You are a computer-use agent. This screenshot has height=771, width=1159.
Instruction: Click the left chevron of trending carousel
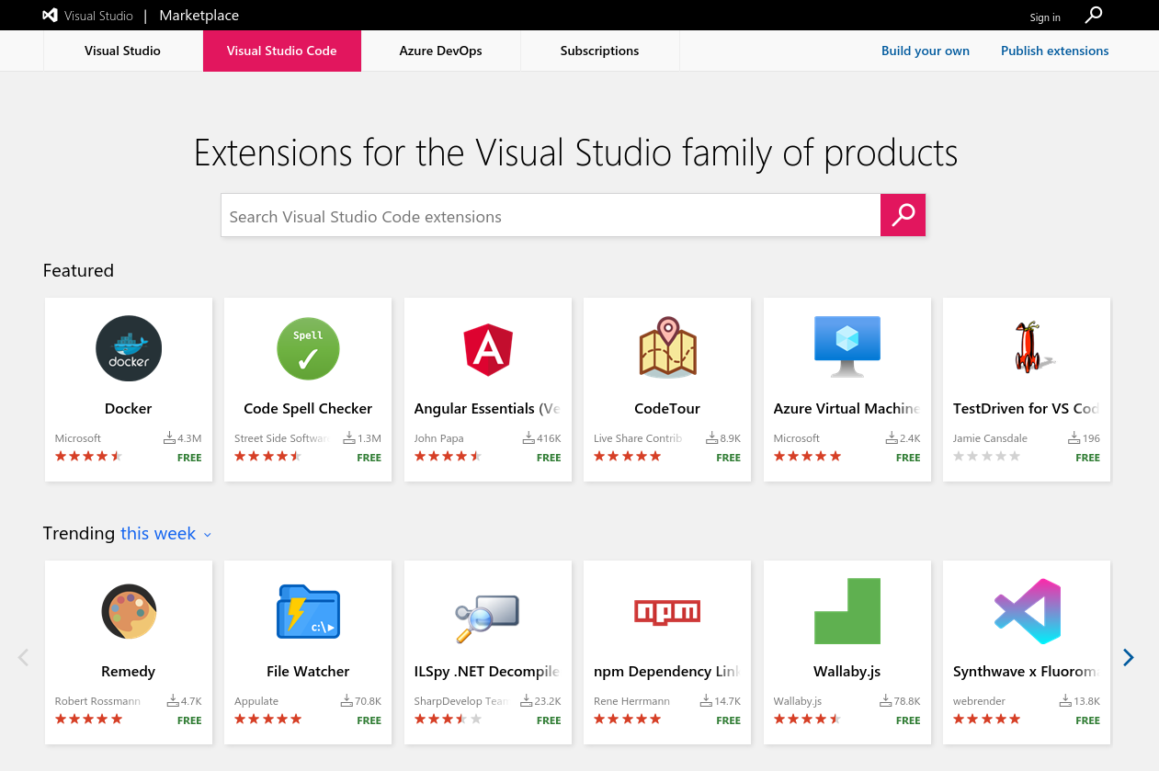click(x=23, y=657)
